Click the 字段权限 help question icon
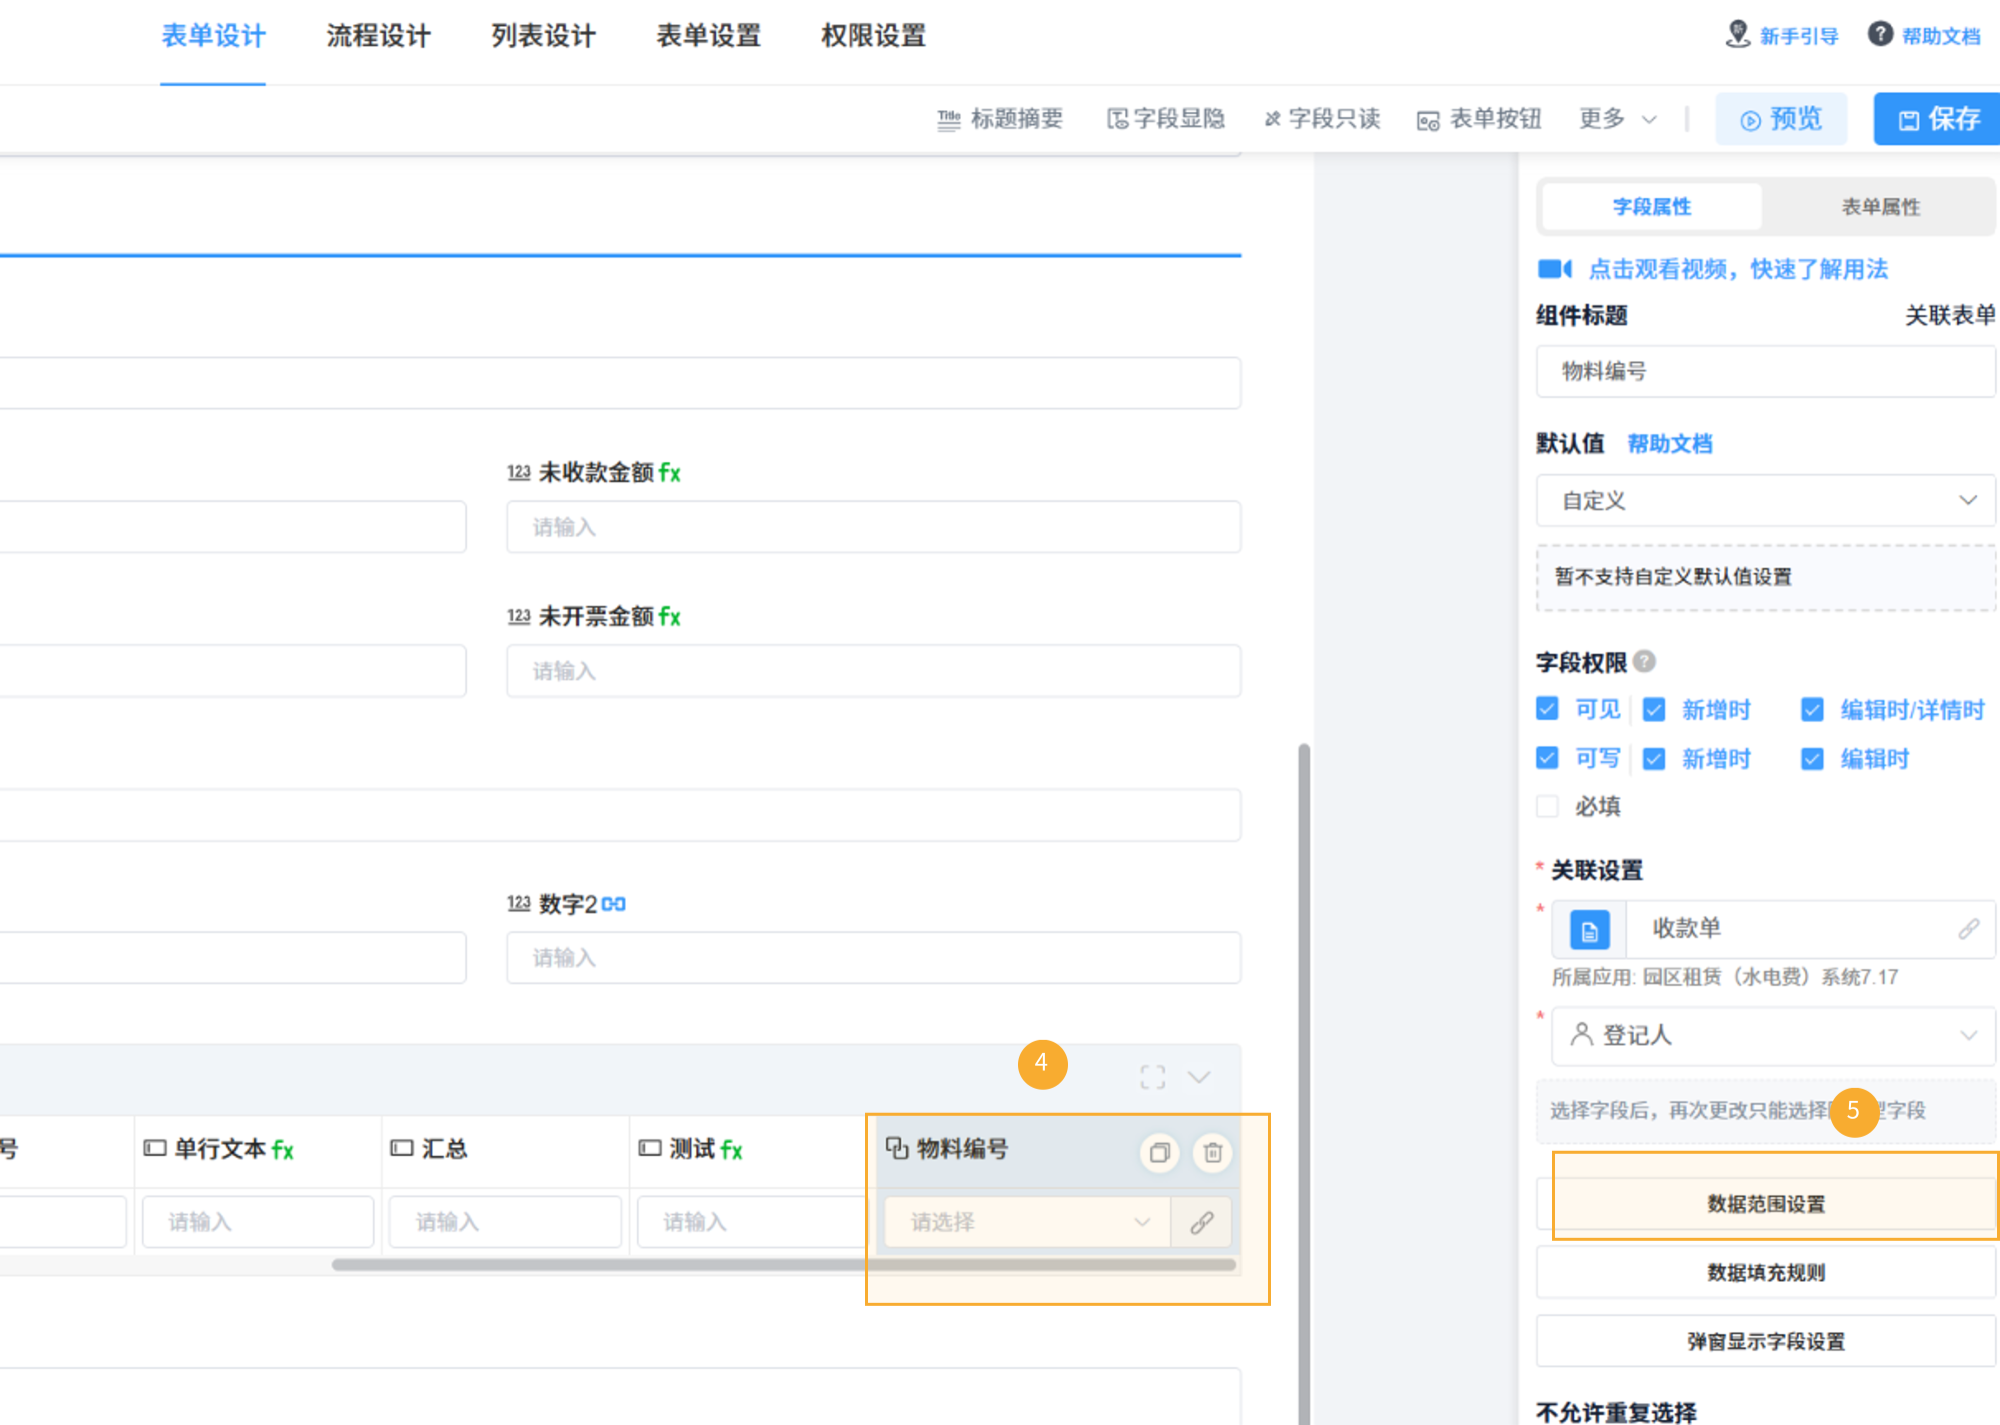 click(1644, 661)
